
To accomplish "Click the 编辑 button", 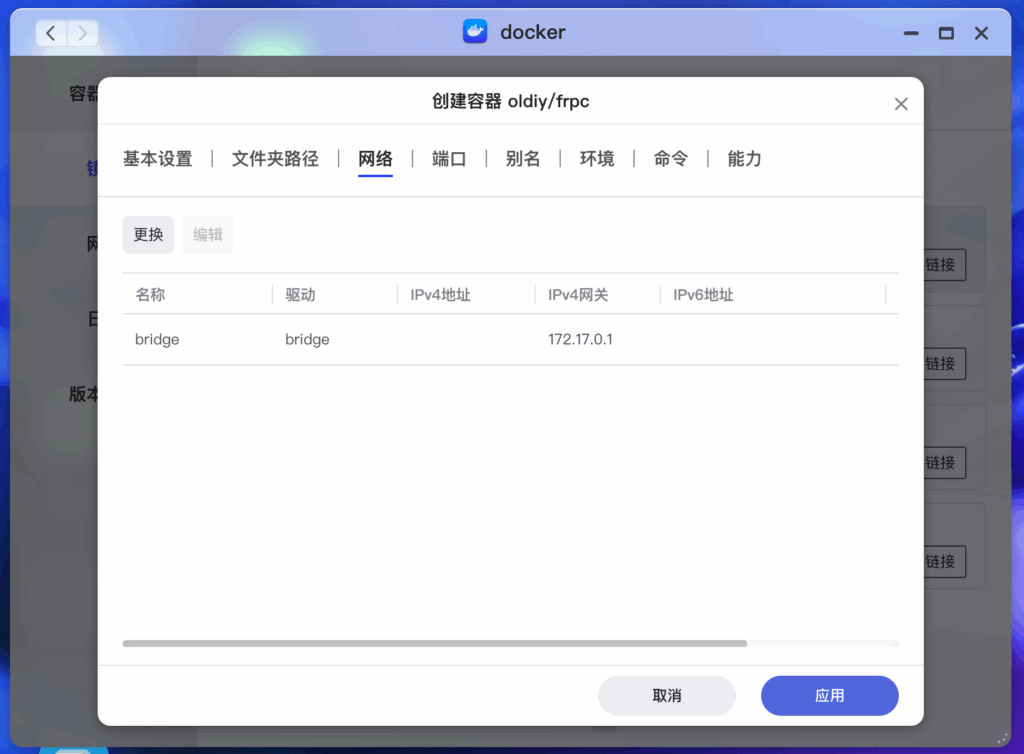I will coord(207,234).
